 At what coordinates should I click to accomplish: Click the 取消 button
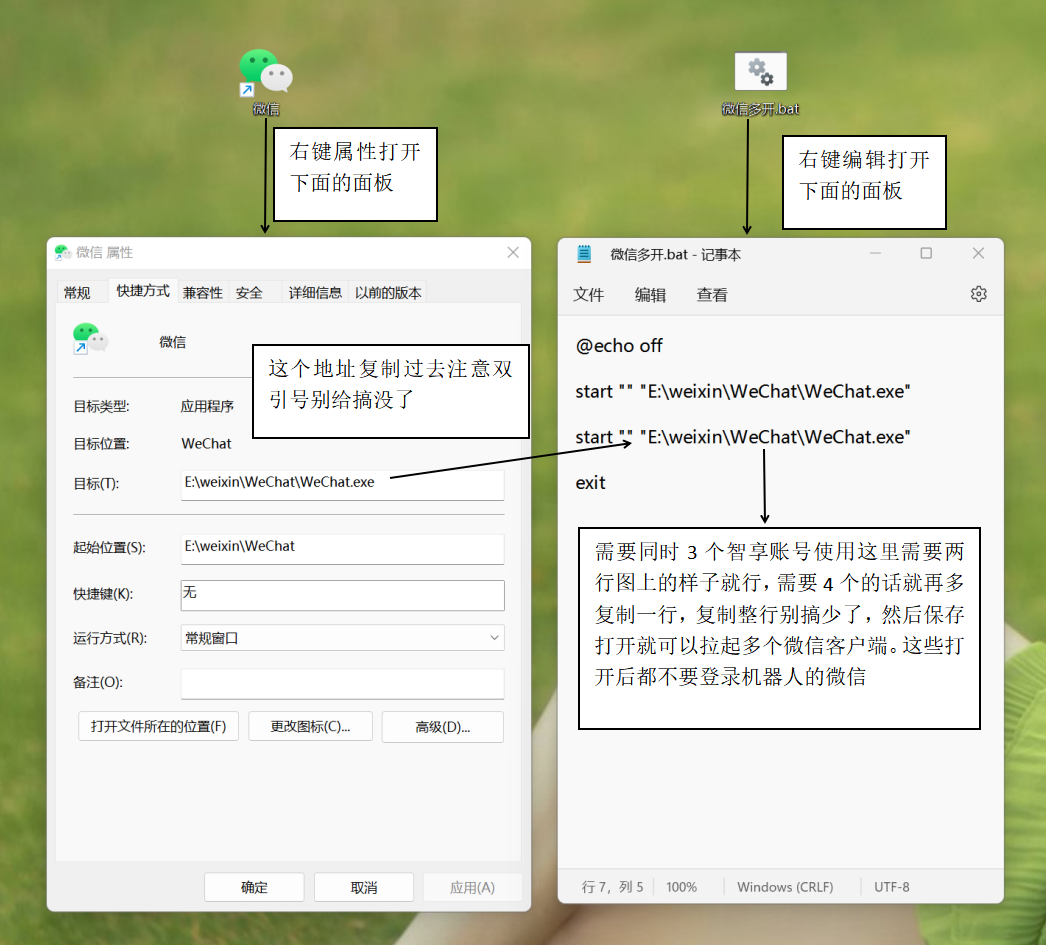(x=364, y=887)
